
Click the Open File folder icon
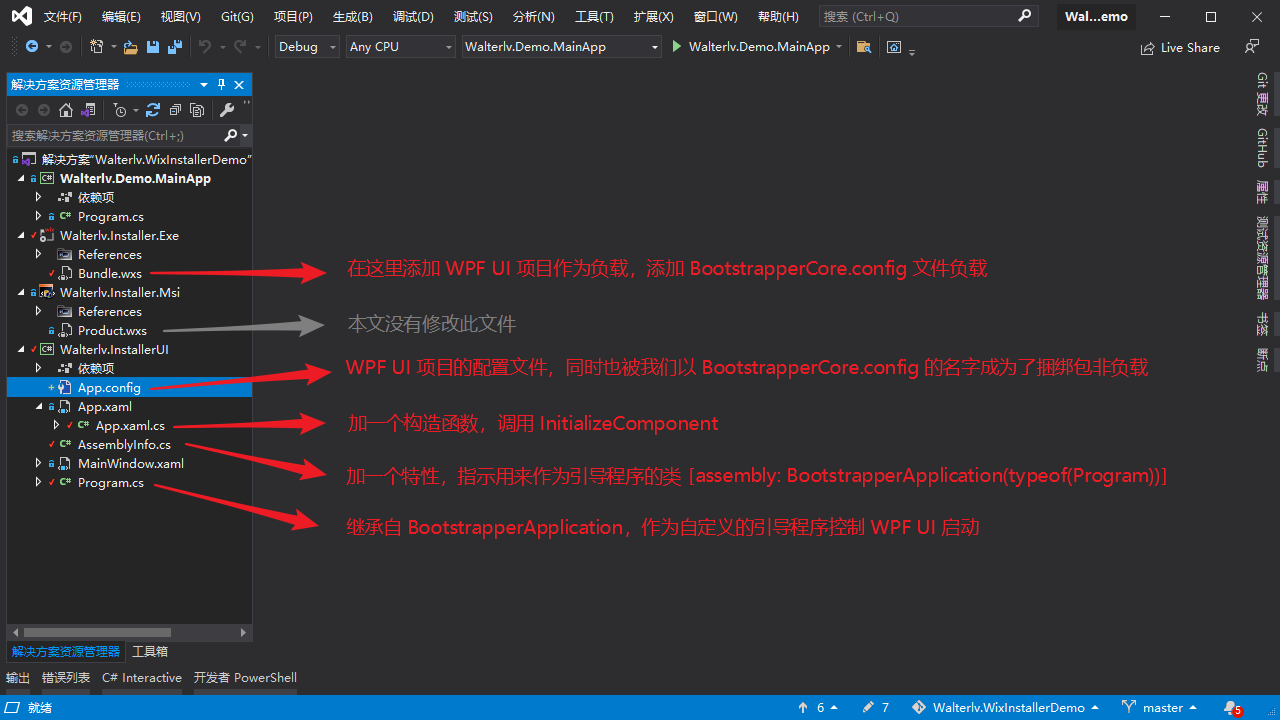point(131,47)
